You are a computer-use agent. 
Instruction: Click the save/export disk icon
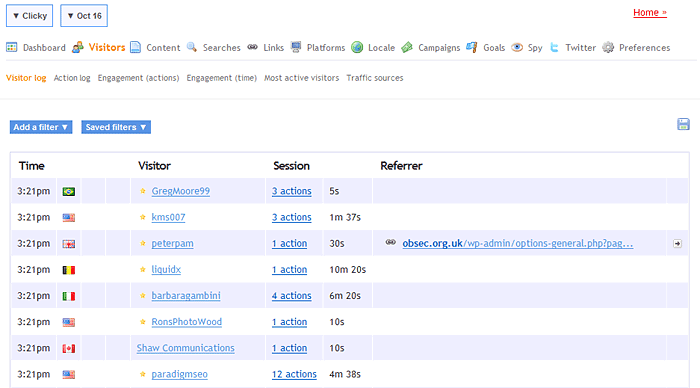683,124
